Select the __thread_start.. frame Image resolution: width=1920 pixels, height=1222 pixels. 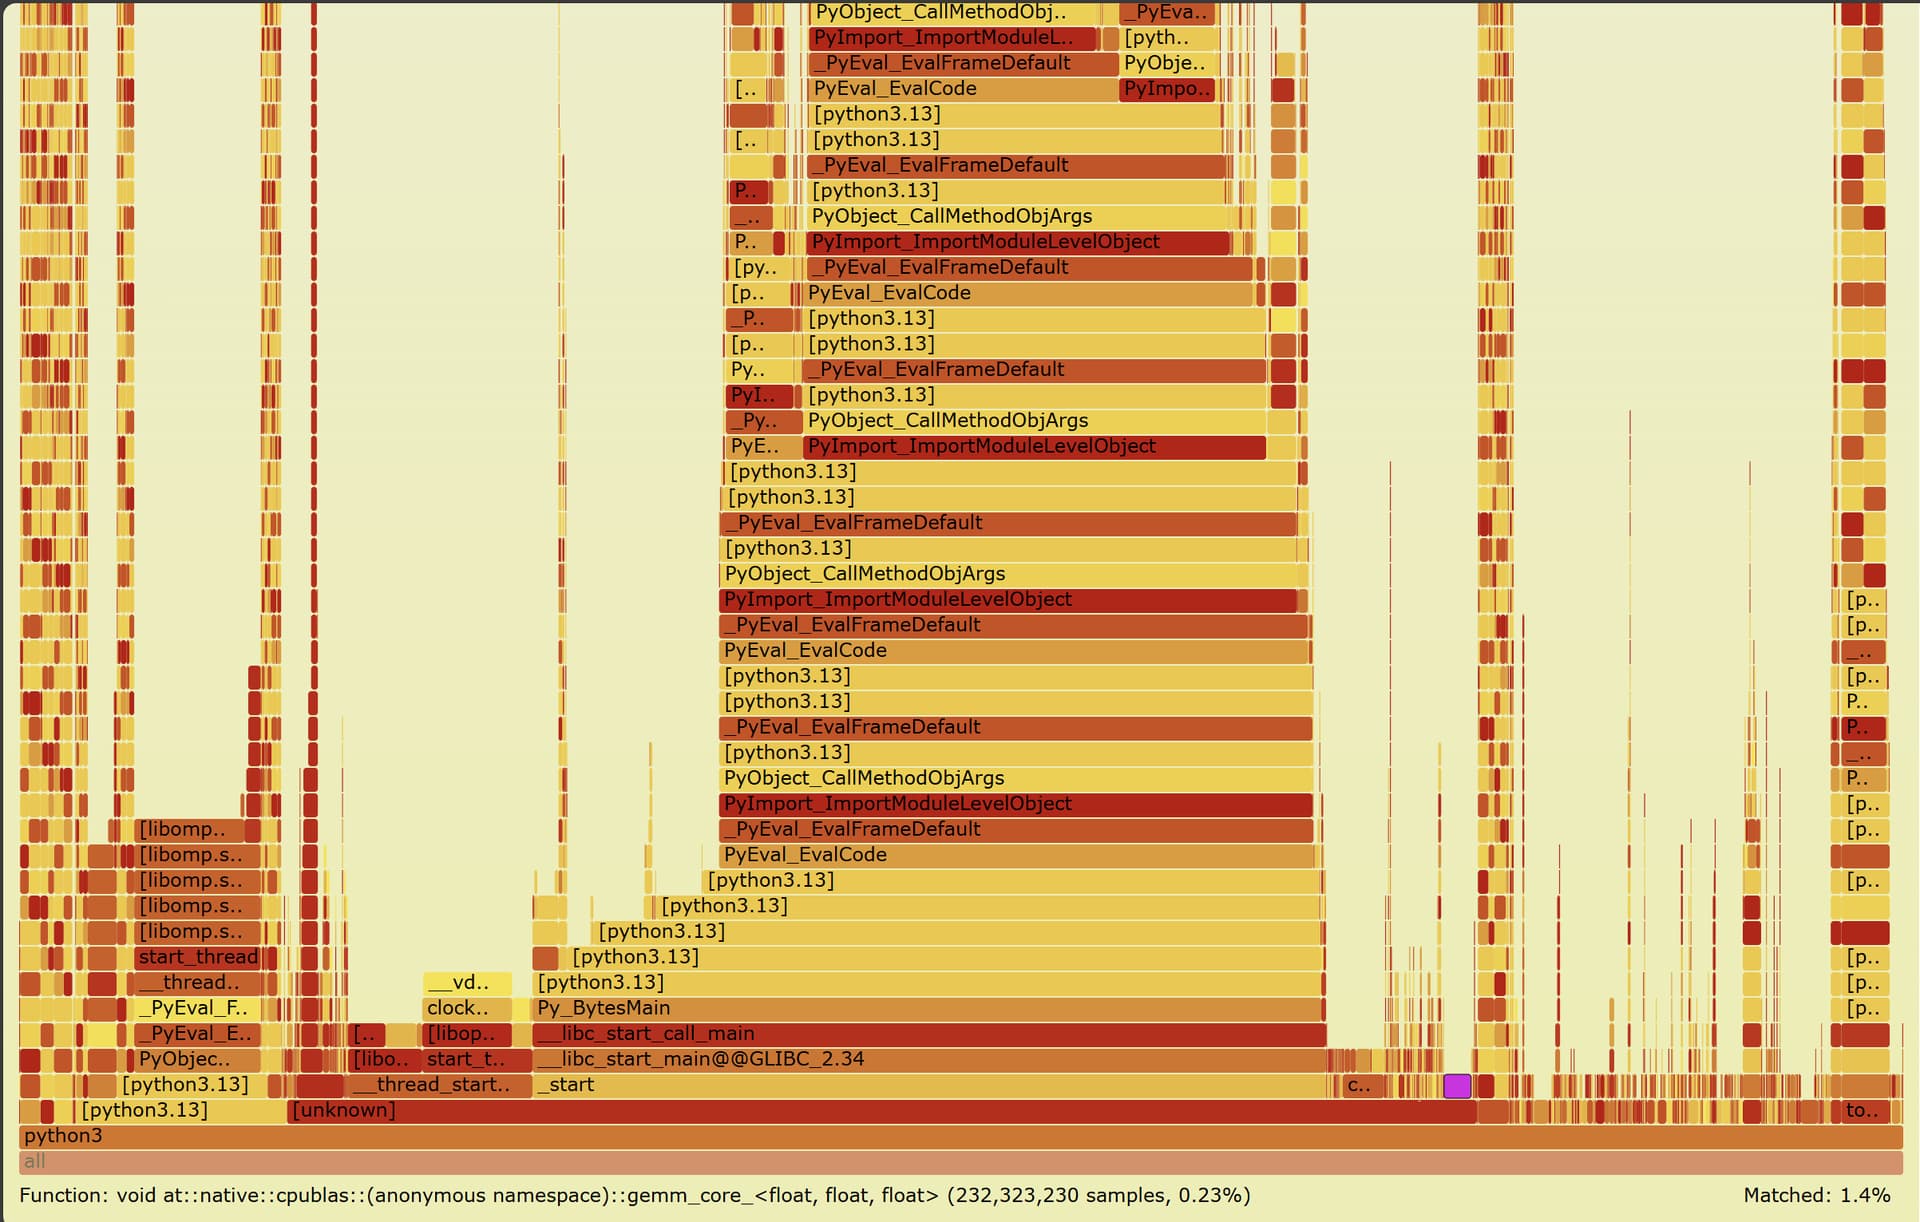tap(440, 1085)
